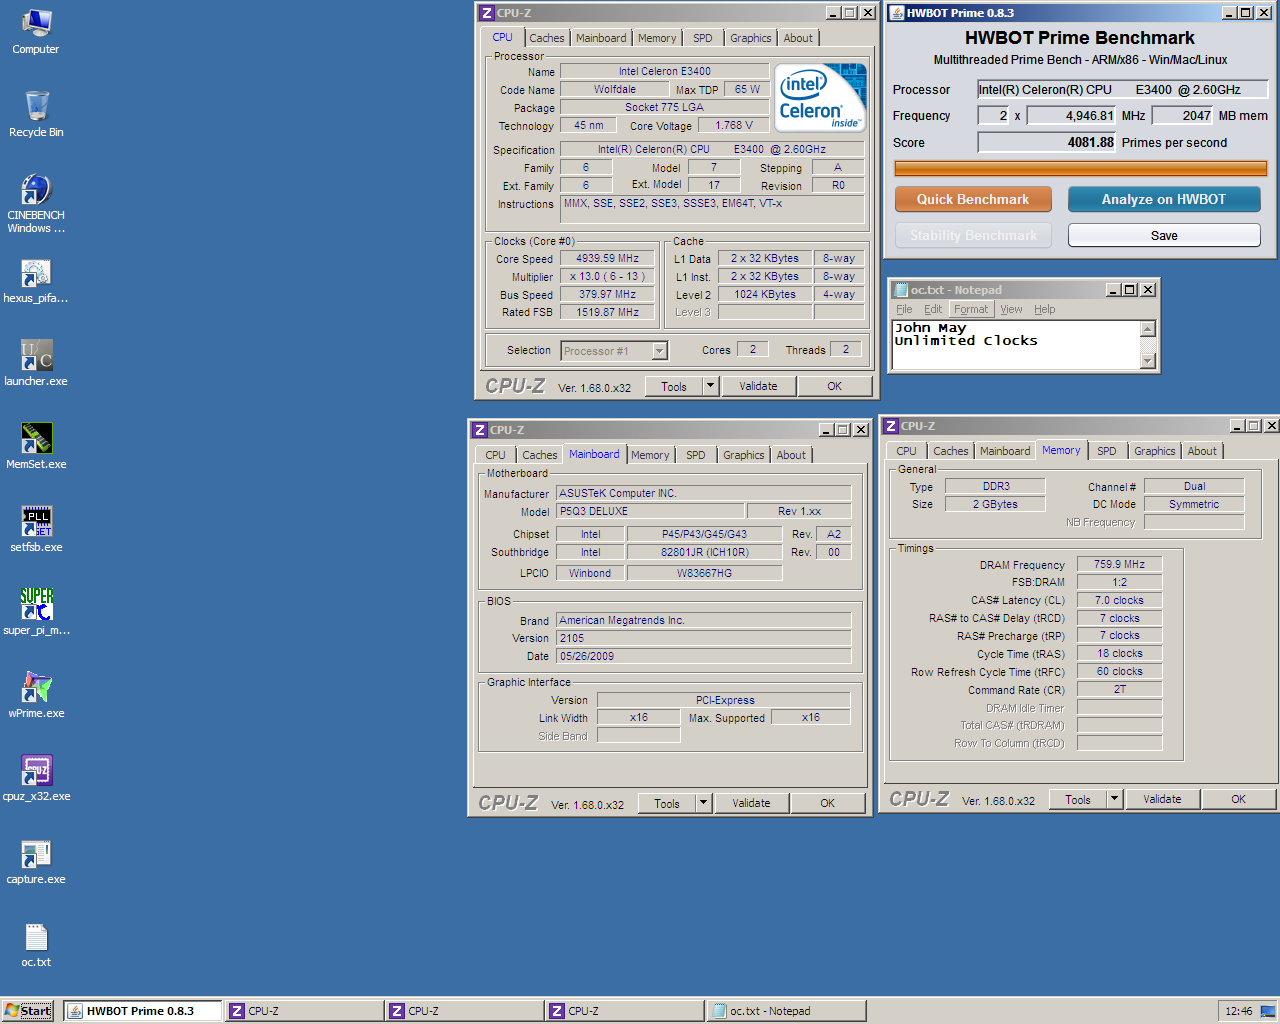The width and height of the screenshot is (1280, 1024).
Task: Open the Start menu
Action: [x=28, y=1011]
